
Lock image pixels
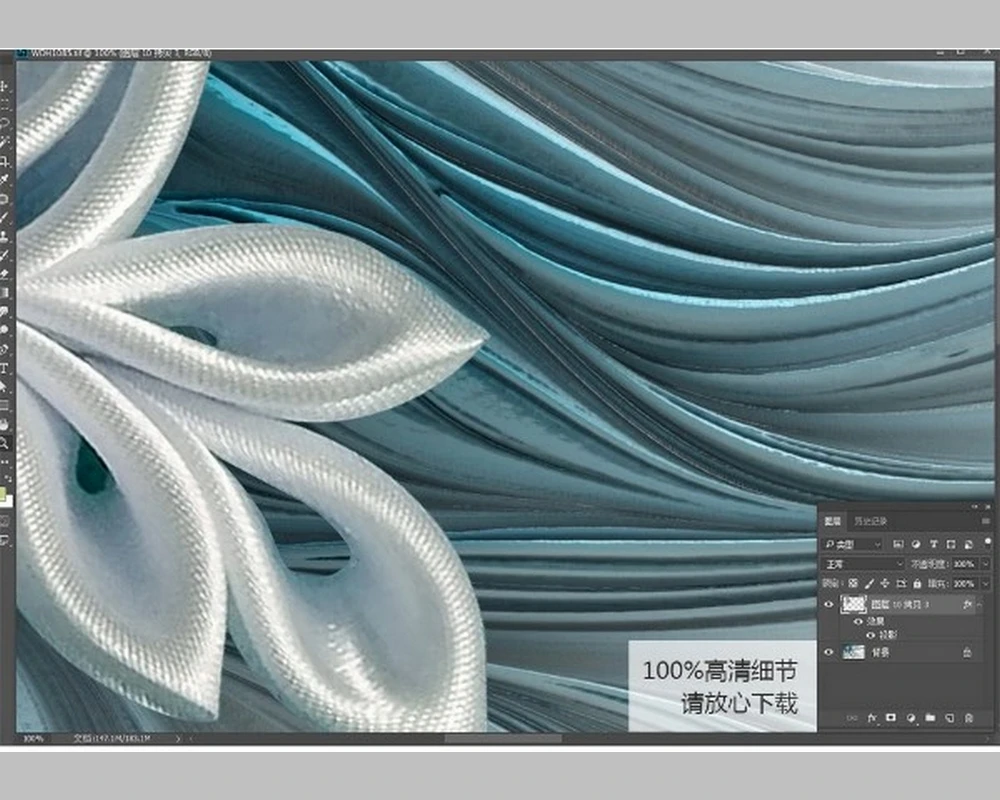point(869,583)
